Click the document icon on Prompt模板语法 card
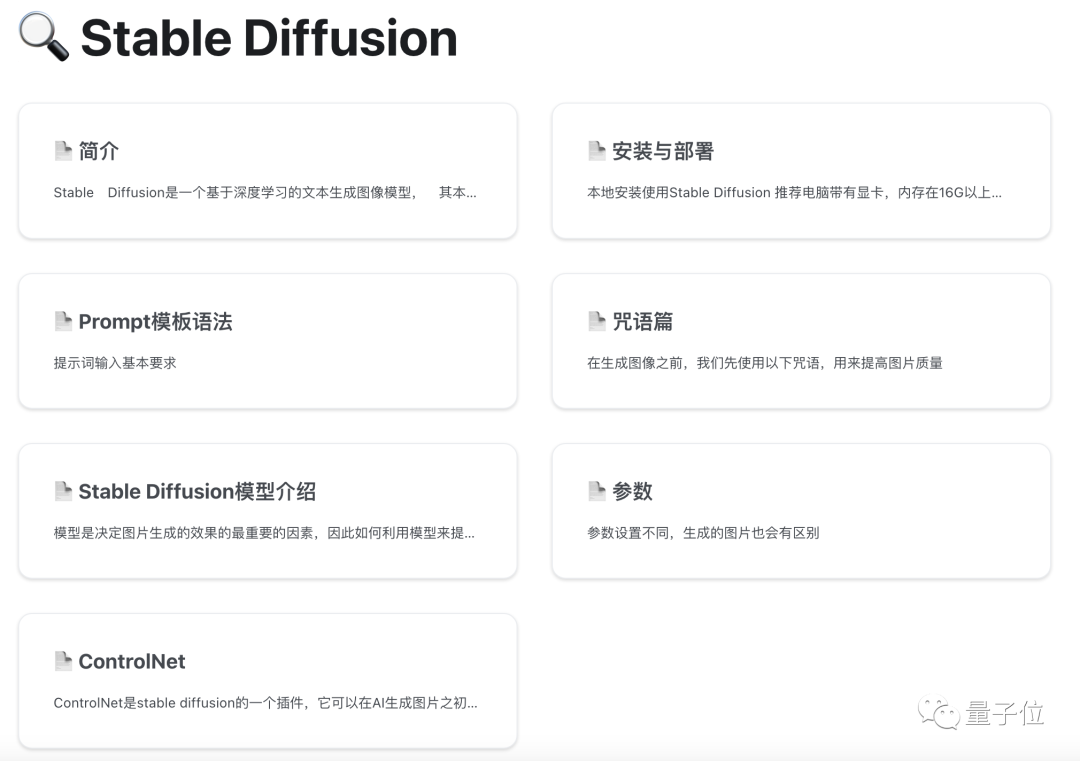This screenshot has width=1080, height=761. pos(64,320)
